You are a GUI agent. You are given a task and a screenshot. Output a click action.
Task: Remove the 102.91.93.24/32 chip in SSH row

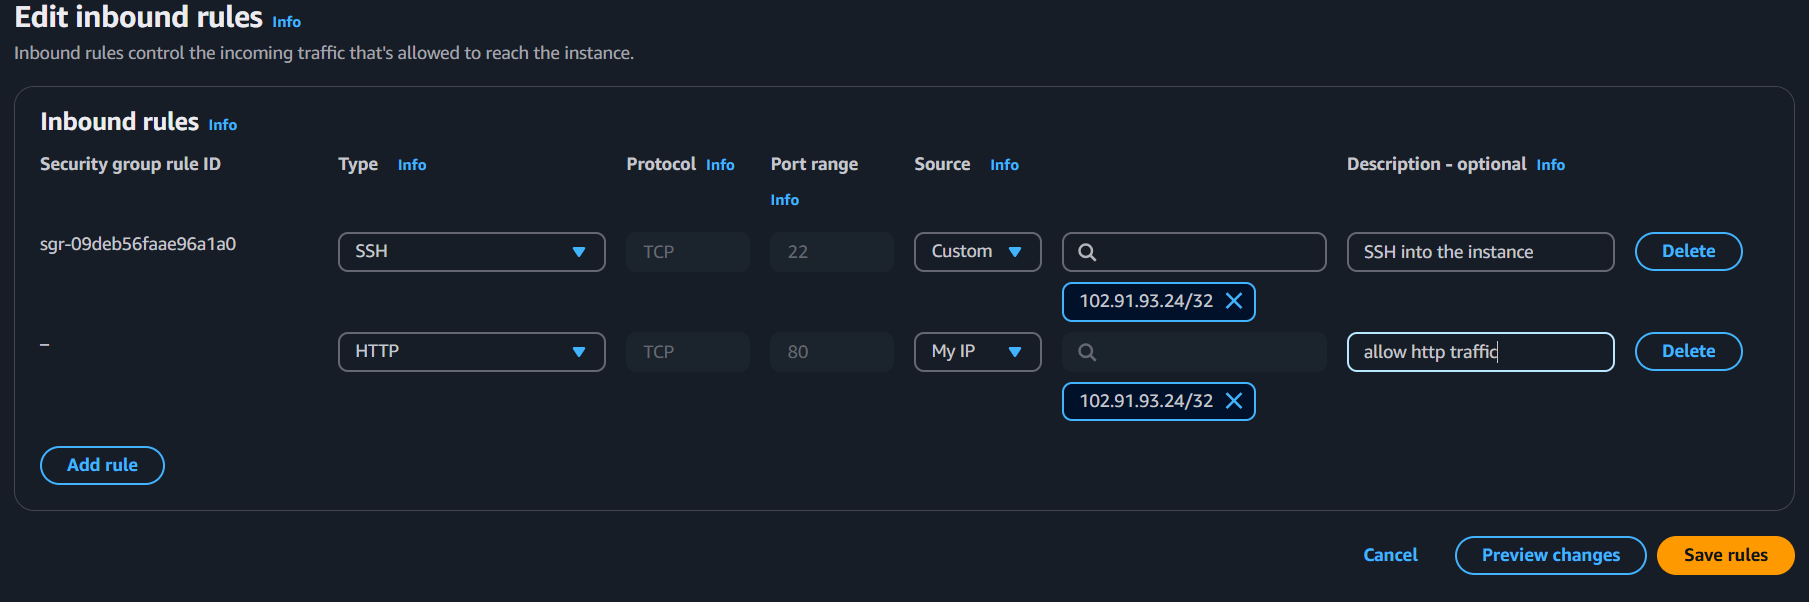pos(1234,301)
